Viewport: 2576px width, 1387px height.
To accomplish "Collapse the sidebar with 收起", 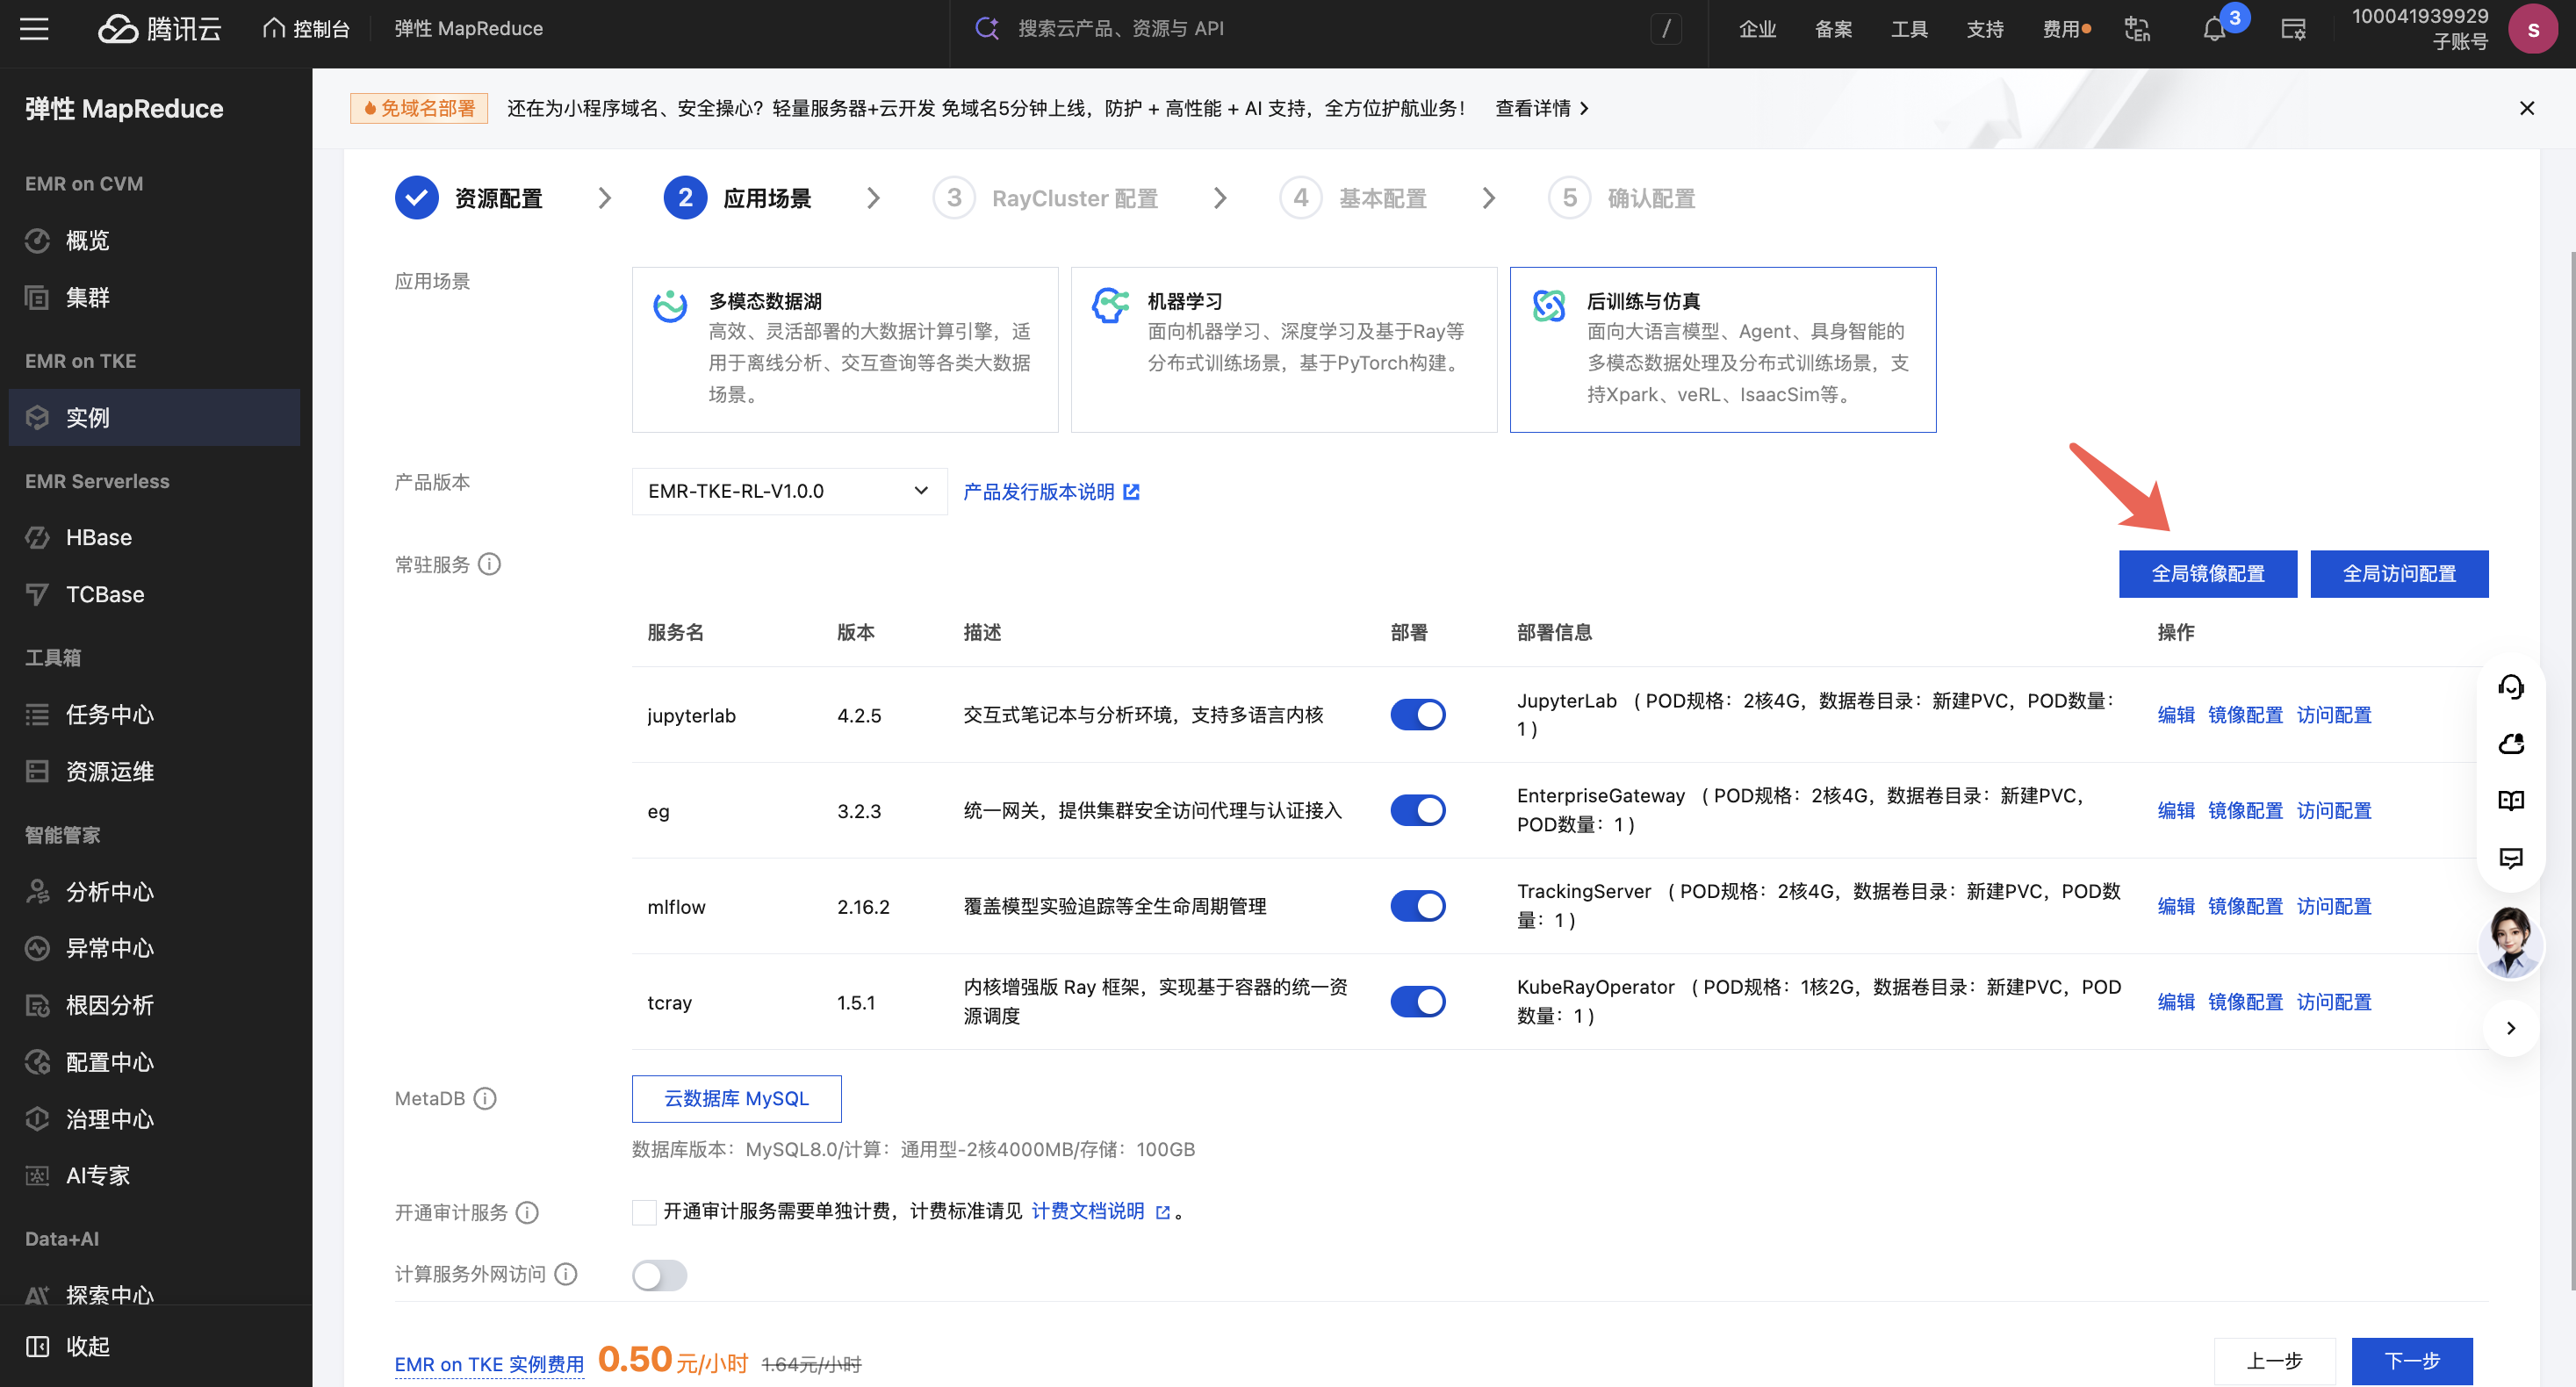I will pyautogui.click(x=68, y=1346).
